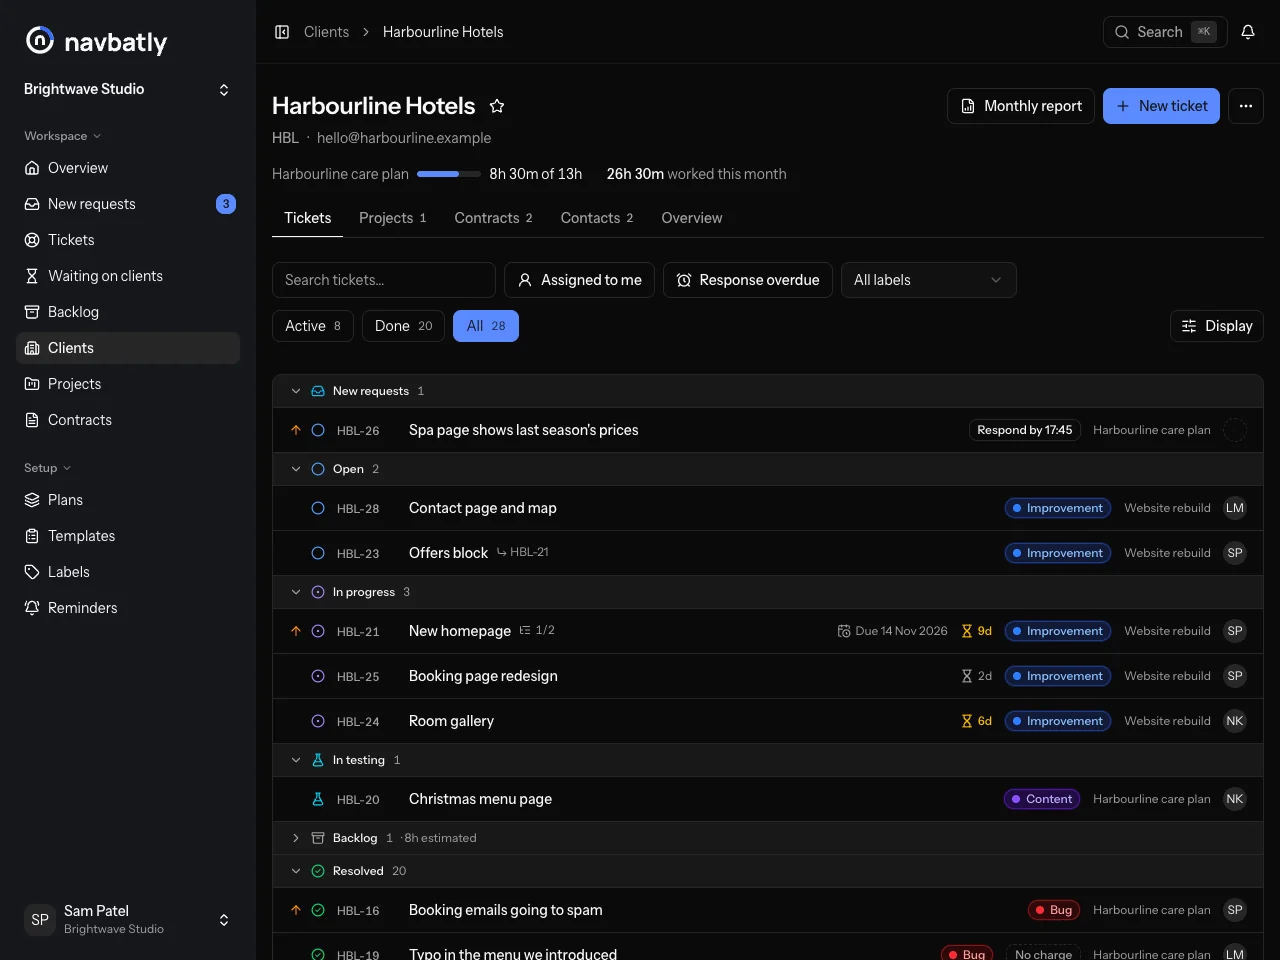
Task: Open notifications bell
Action: coord(1248,32)
